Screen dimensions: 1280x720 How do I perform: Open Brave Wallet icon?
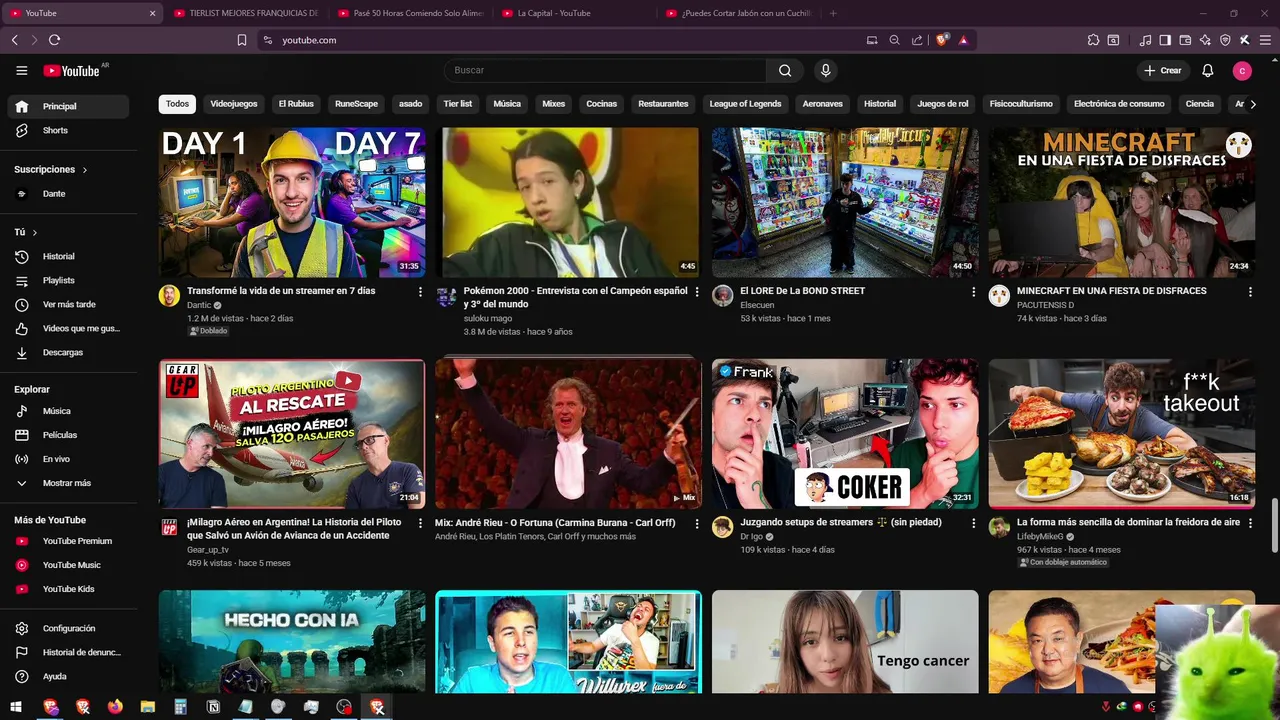[1185, 40]
